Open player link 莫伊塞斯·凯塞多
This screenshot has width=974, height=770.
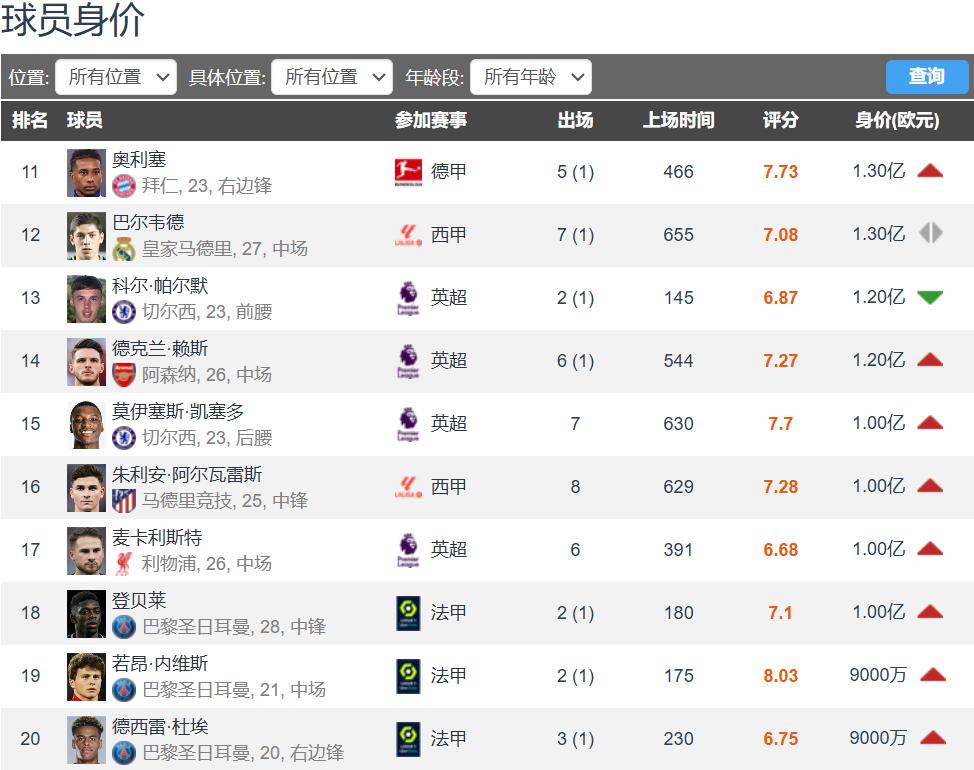[x=178, y=411]
